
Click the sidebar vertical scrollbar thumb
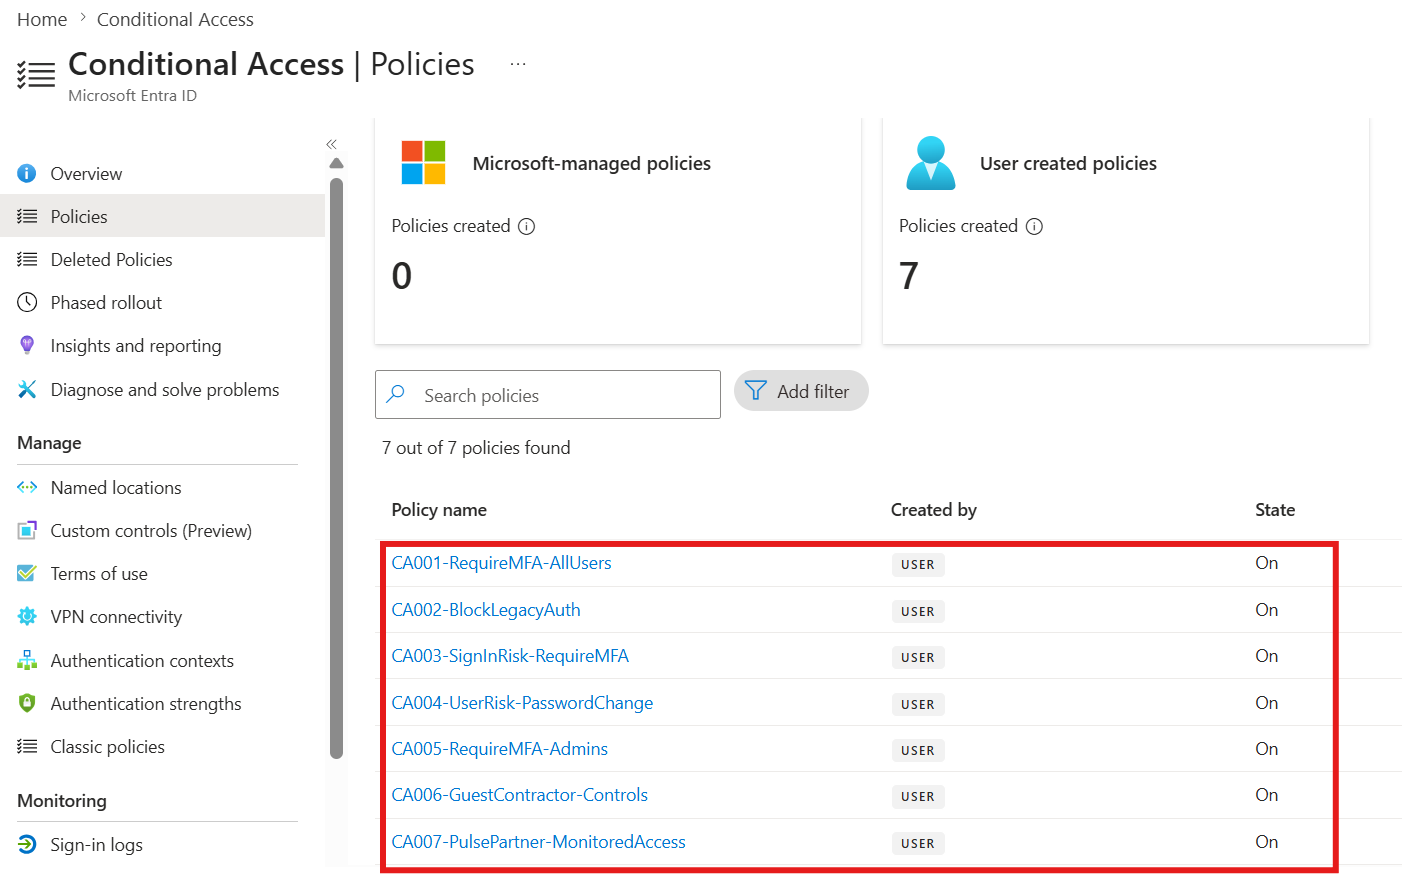pyautogui.click(x=336, y=468)
